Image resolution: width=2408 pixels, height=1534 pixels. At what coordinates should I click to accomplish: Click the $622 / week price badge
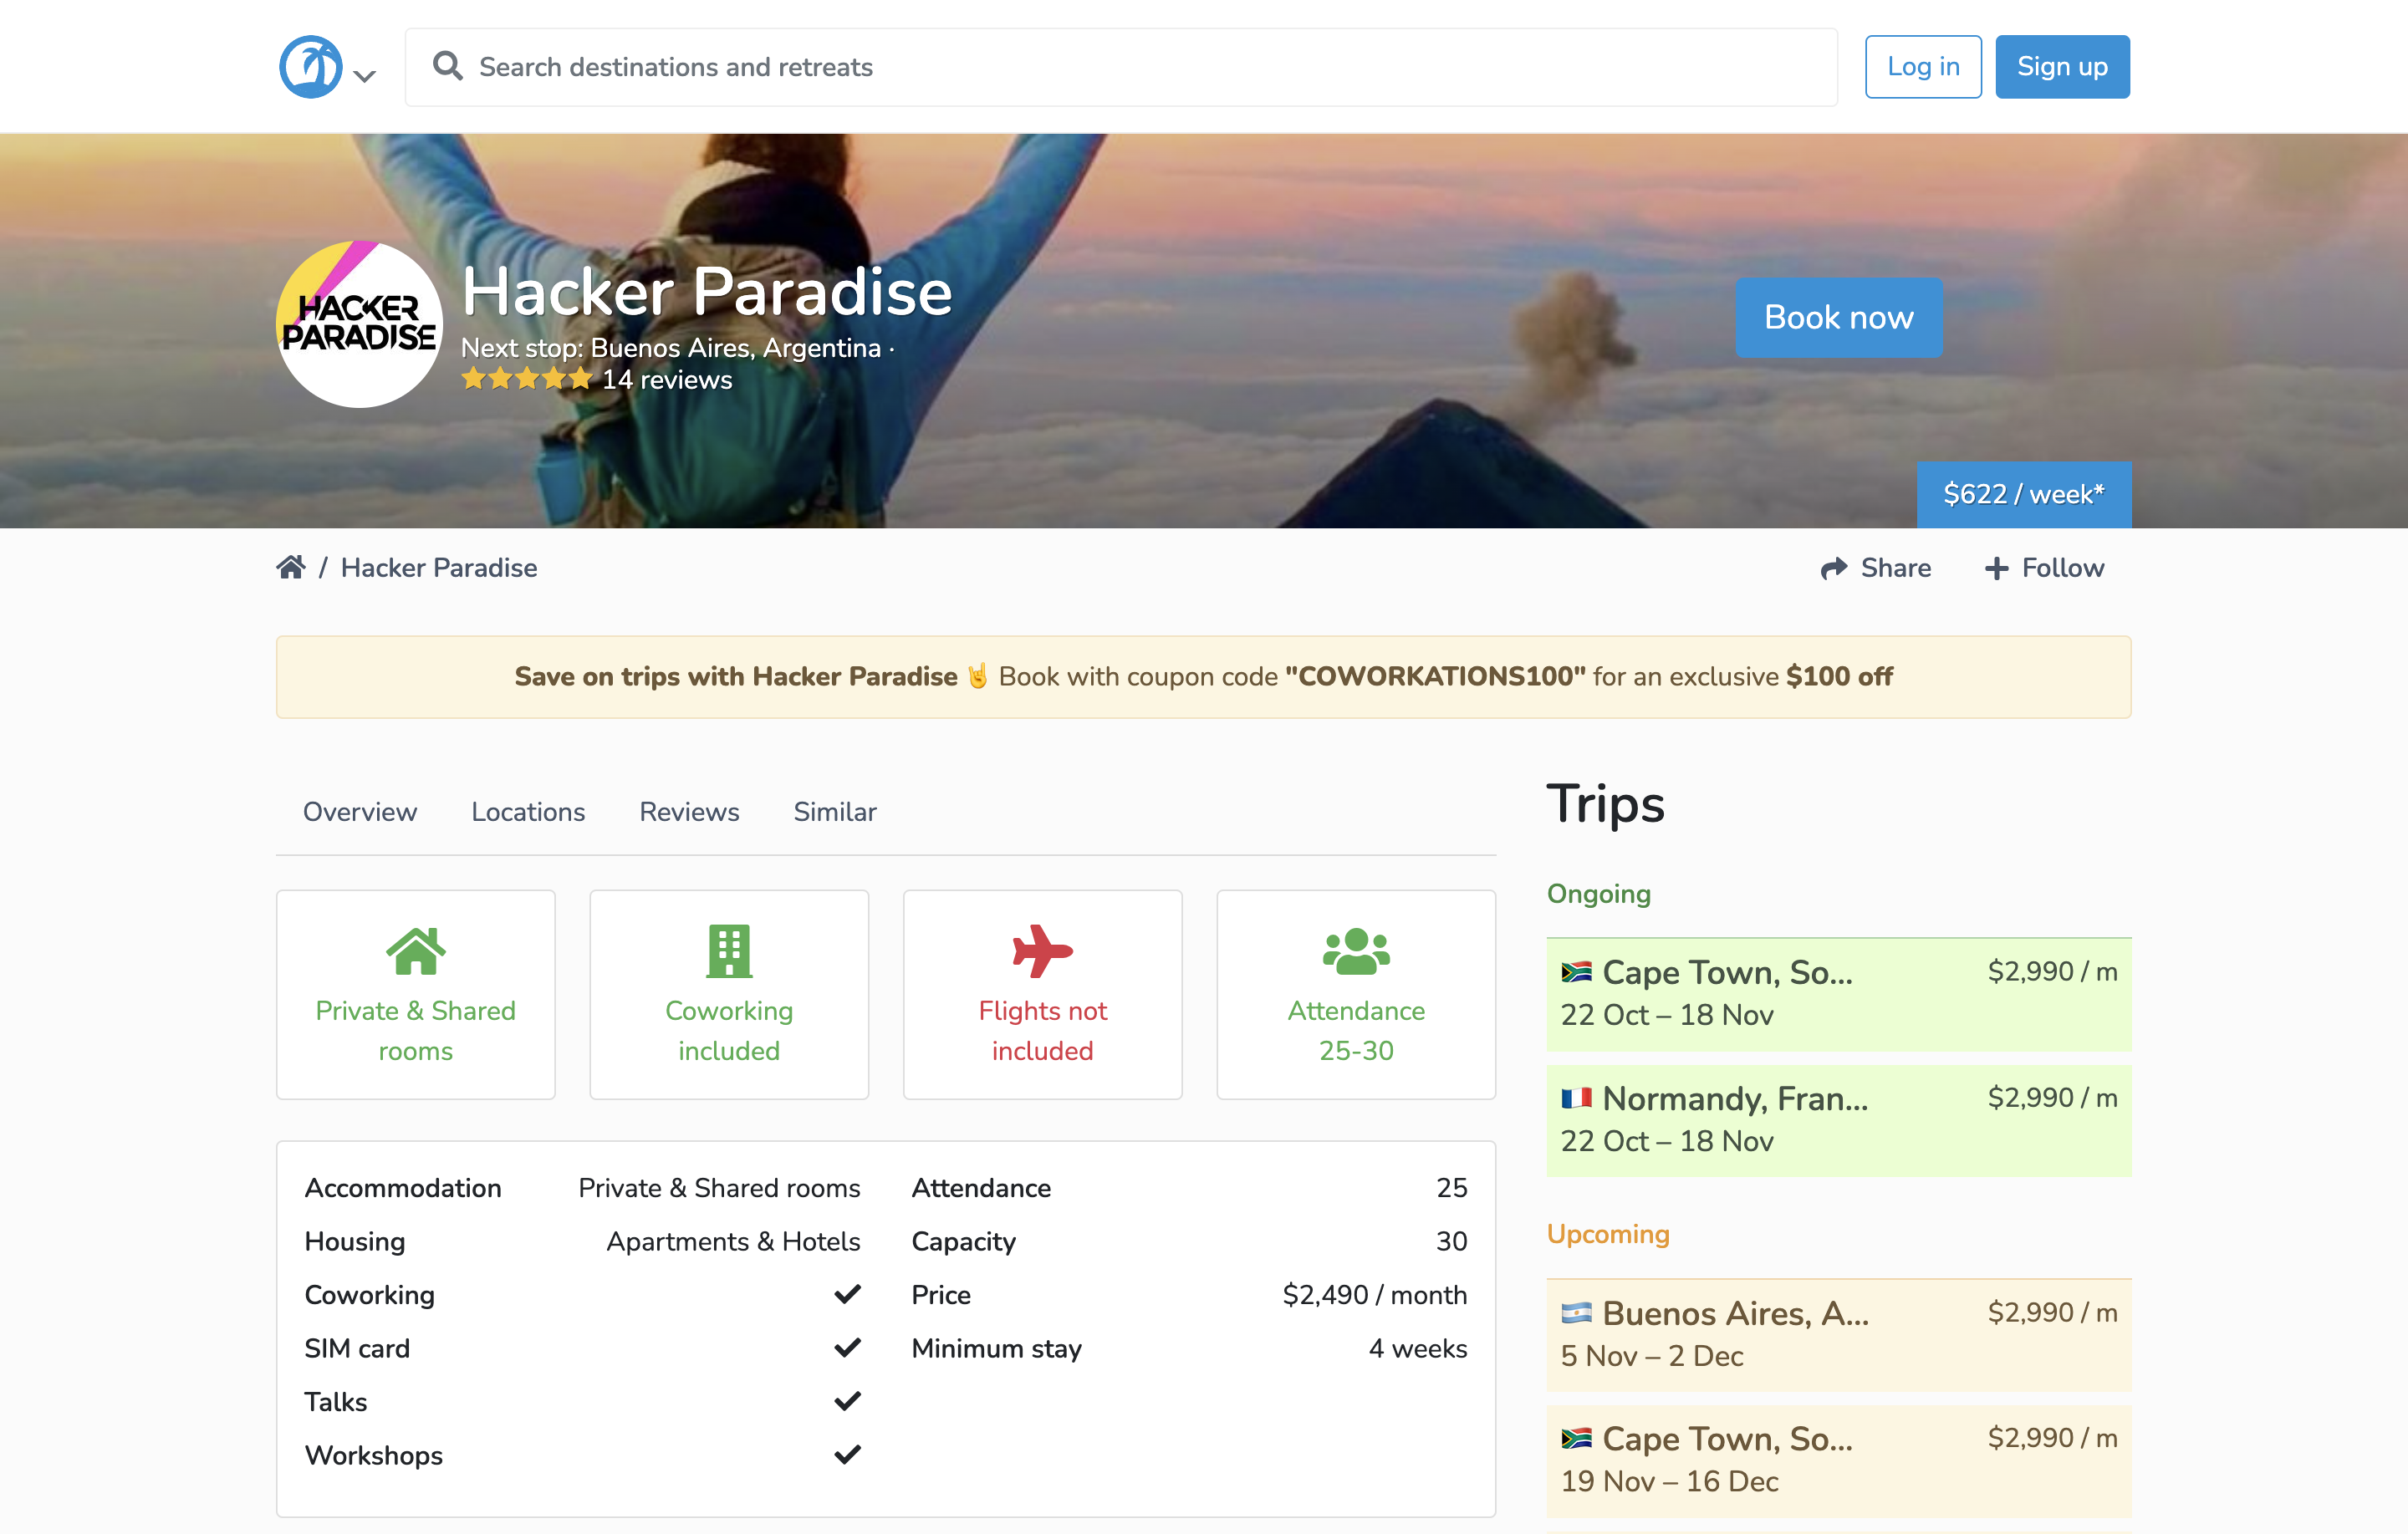2023,494
